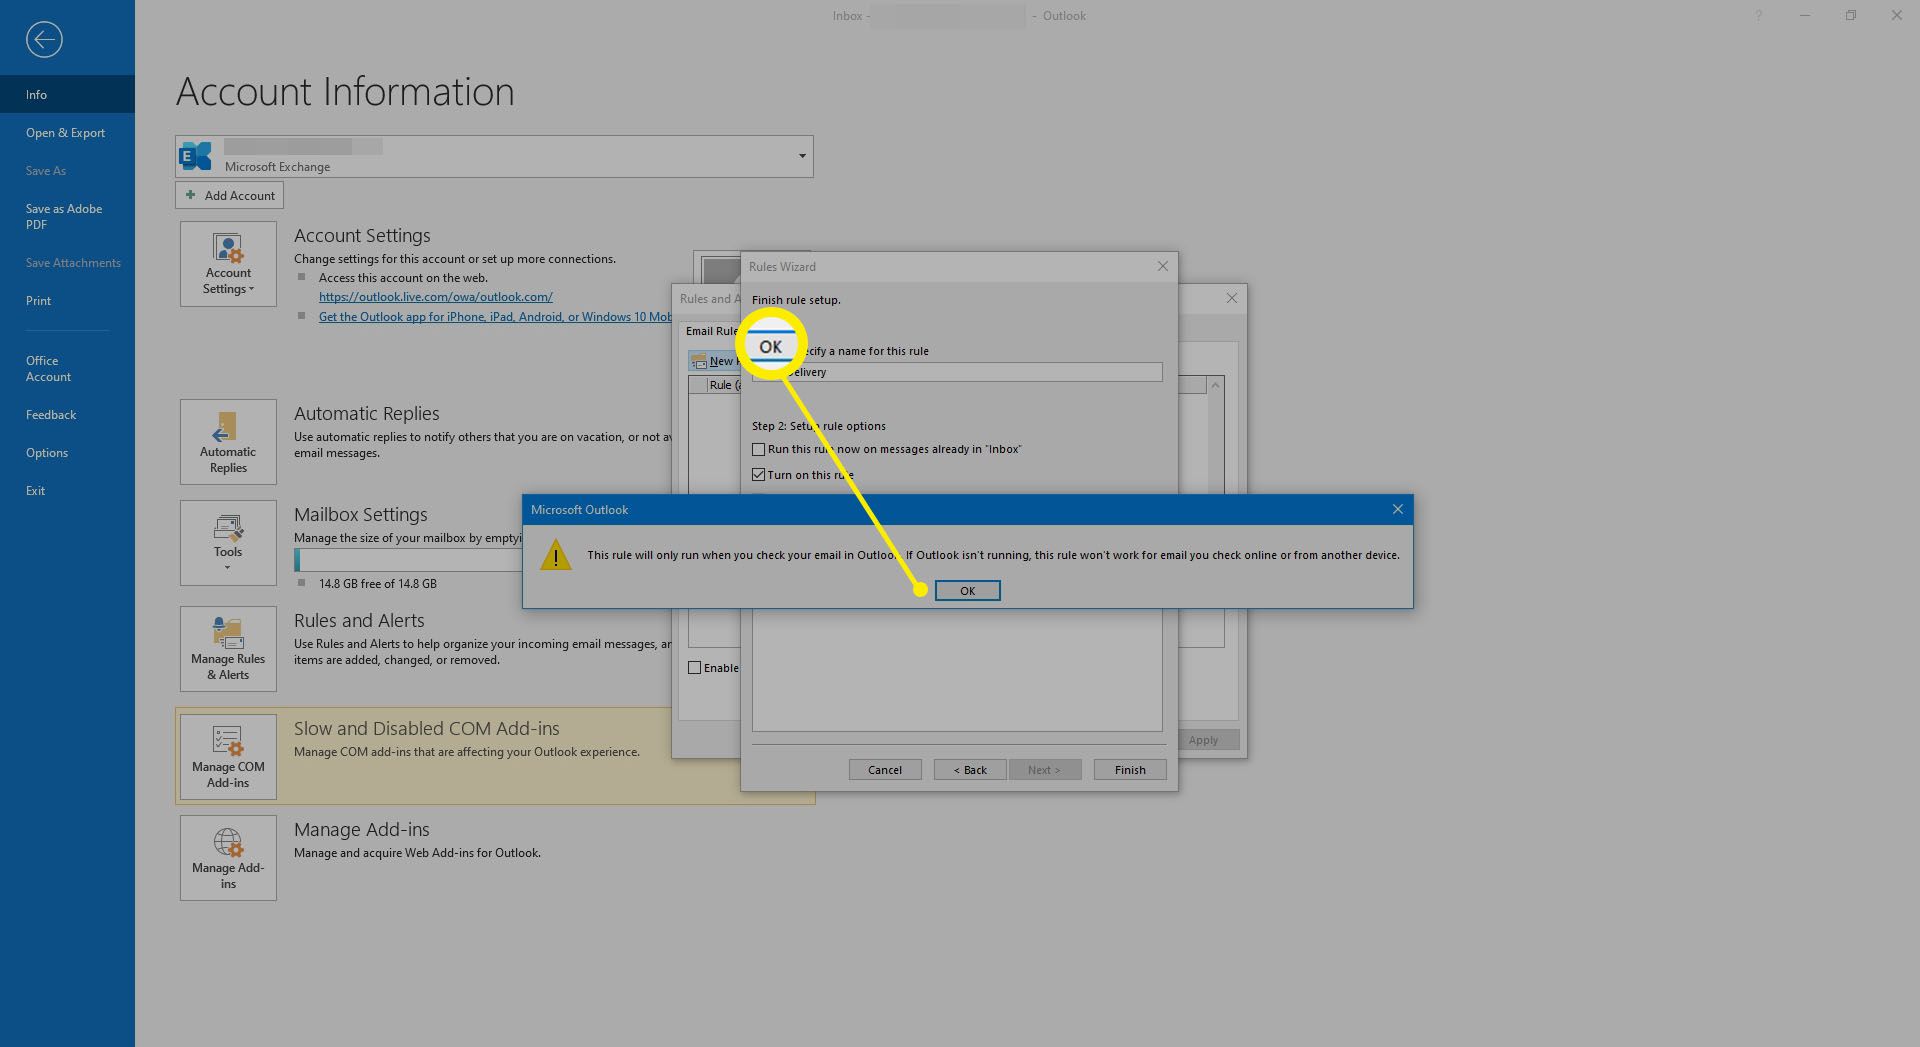
Task: Click the Account Information heading
Action: [x=345, y=92]
